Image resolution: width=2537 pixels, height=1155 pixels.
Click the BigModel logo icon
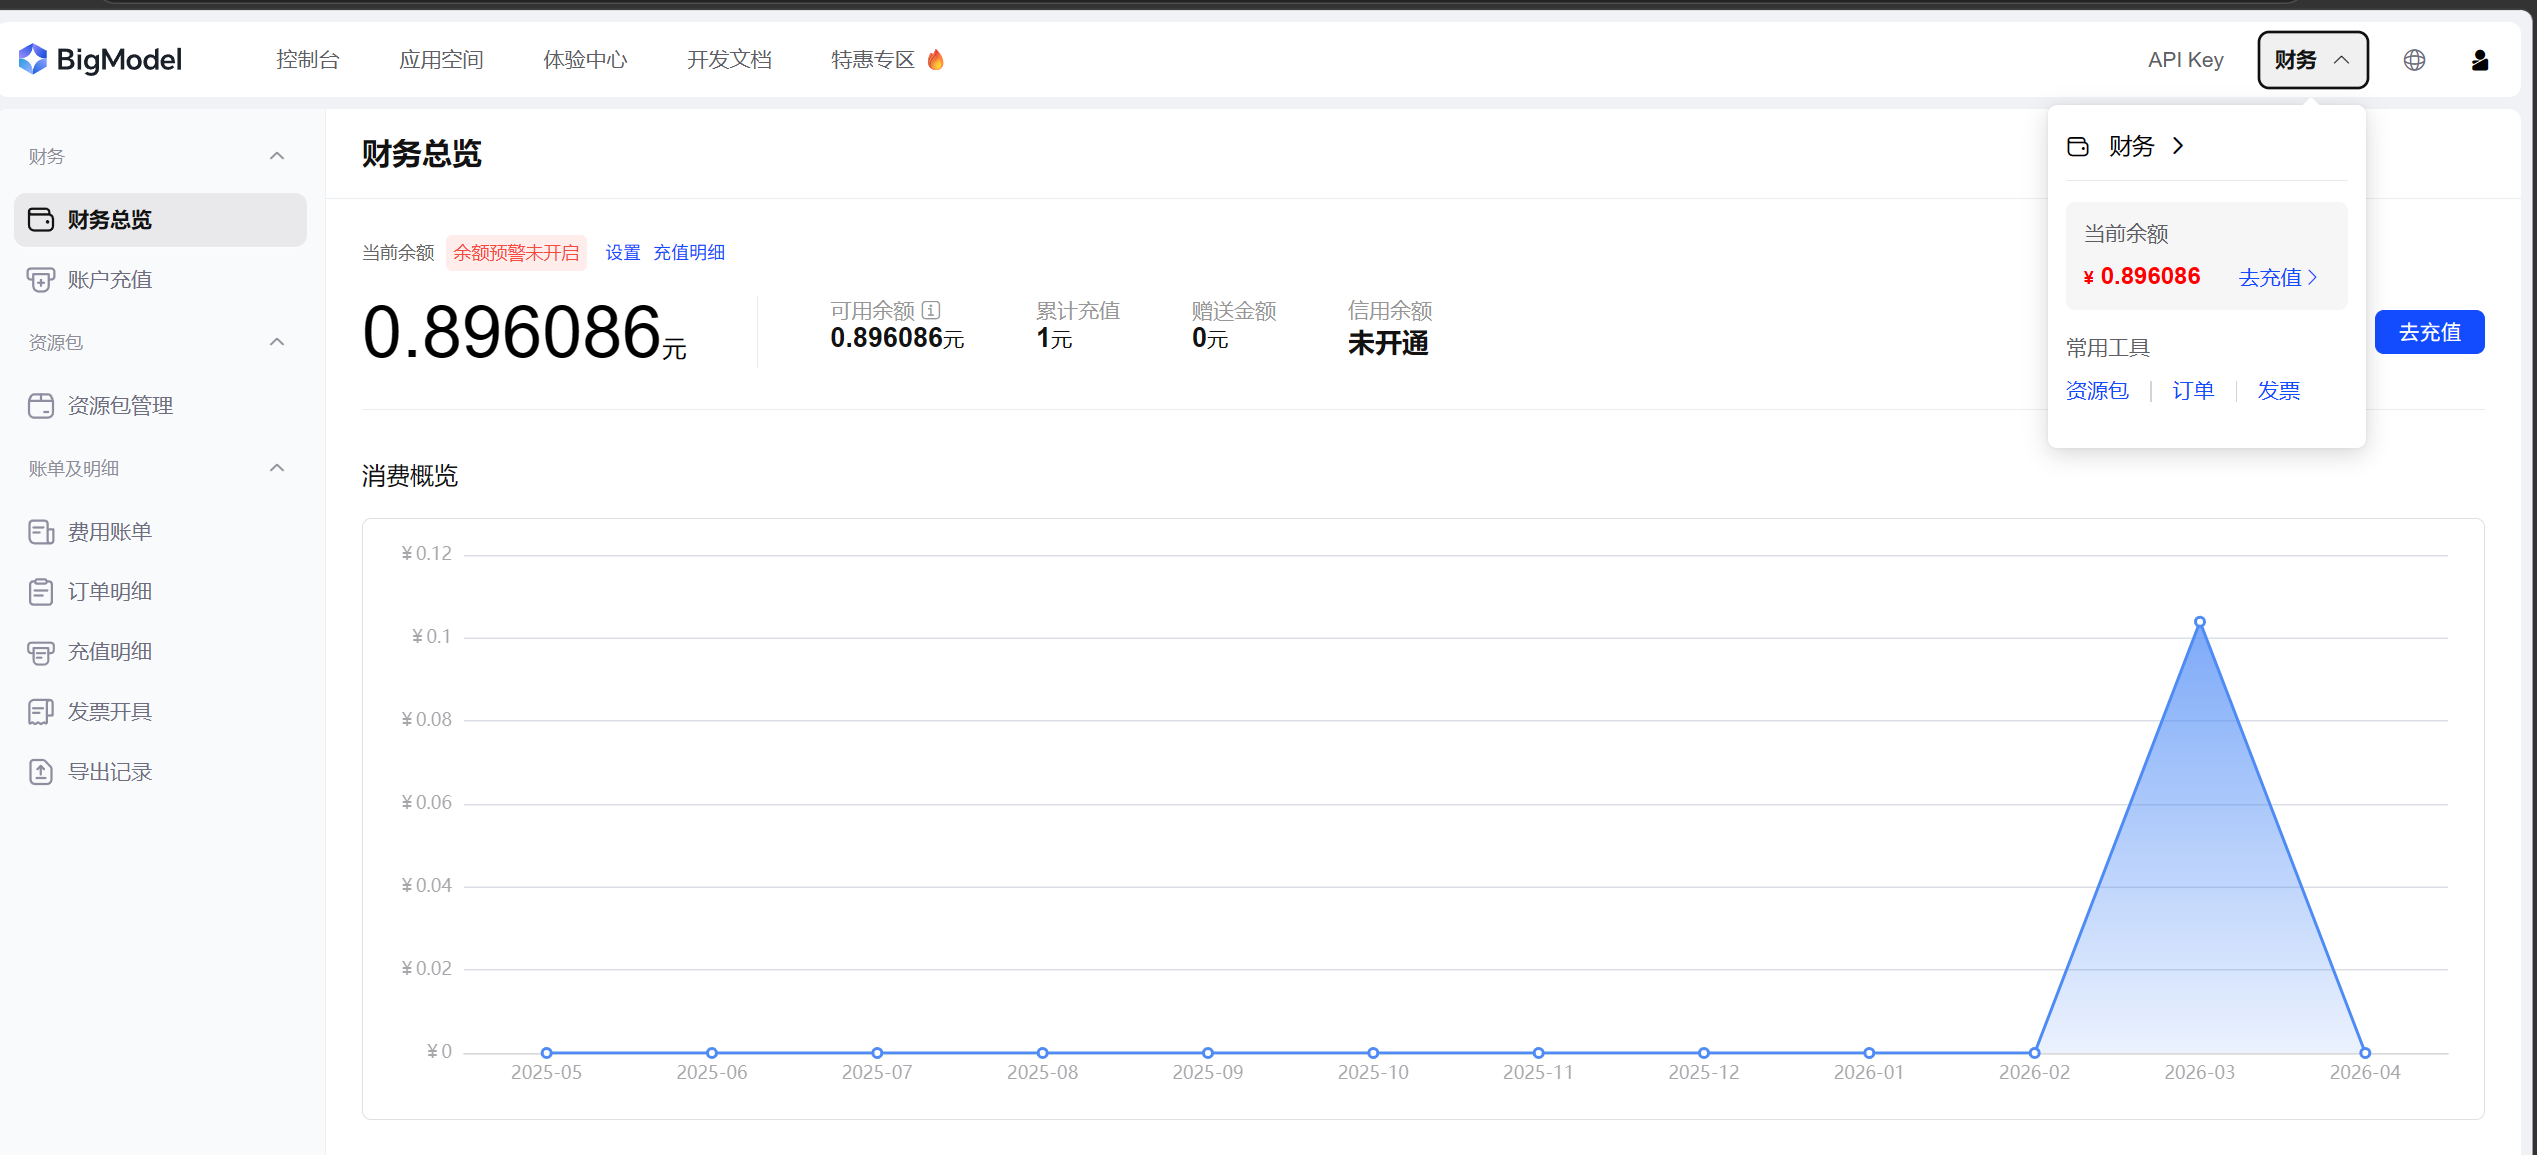coord(33,59)
